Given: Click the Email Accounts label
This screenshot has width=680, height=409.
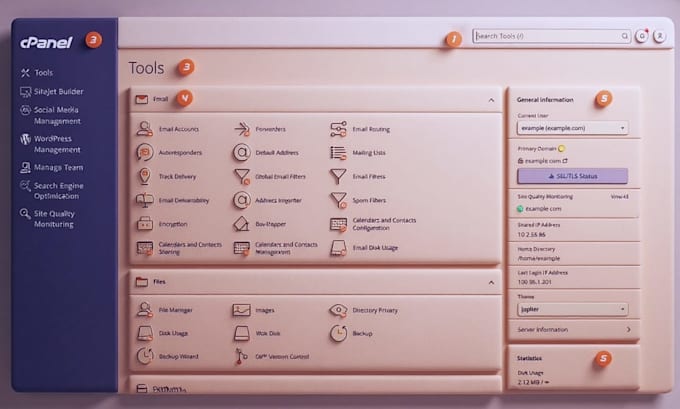Looking at the screenshot, I should point(179,129).
